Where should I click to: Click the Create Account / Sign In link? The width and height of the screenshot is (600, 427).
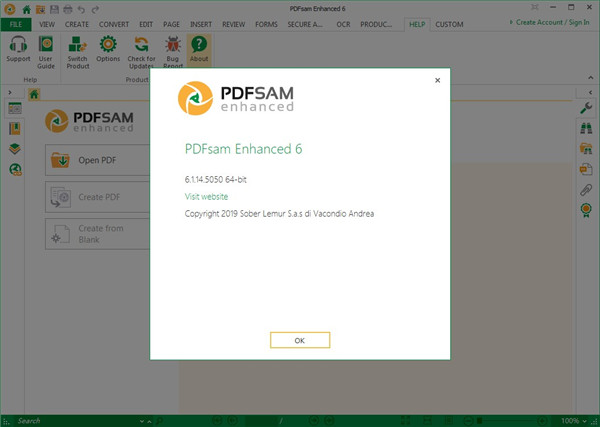tap(553, 22)
